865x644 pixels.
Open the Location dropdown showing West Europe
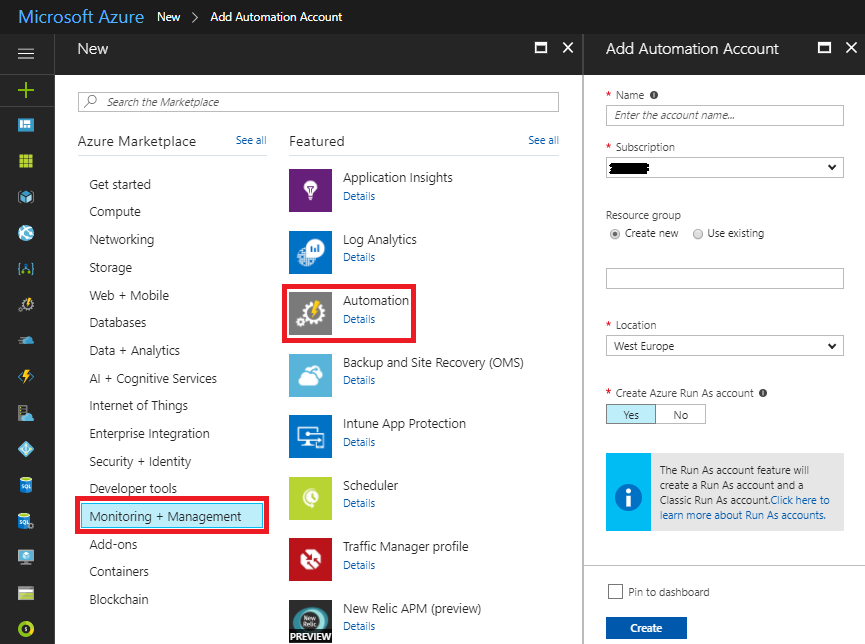(x=724, y=345)
